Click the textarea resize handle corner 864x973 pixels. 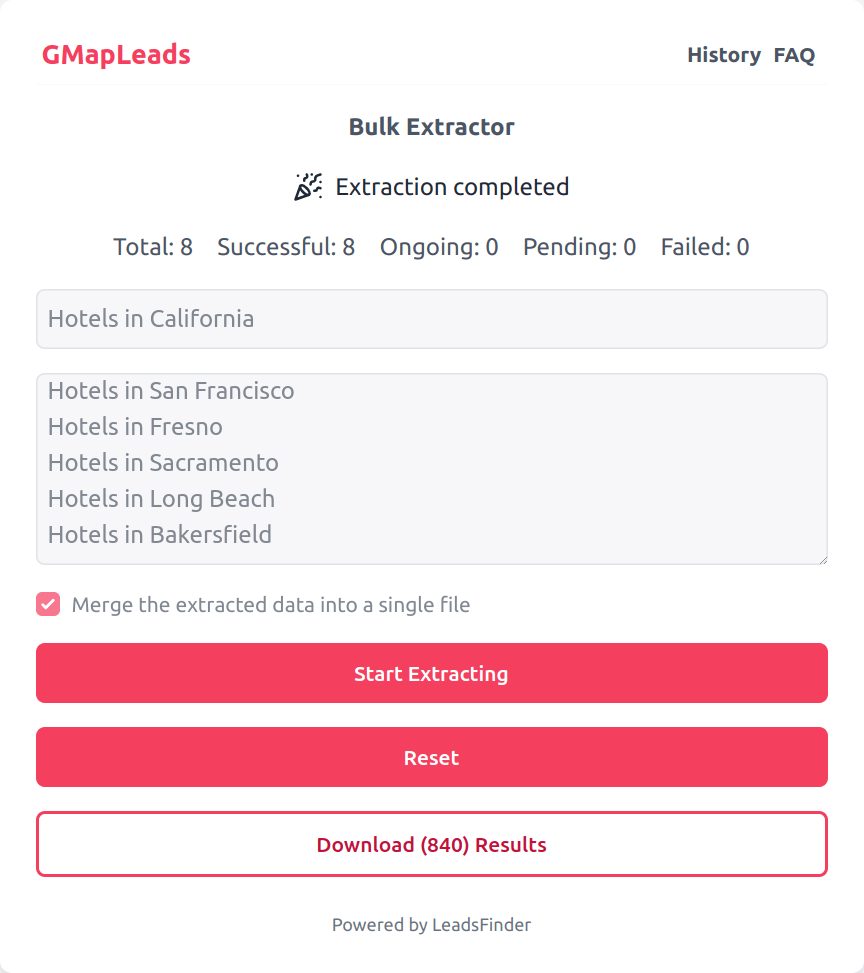pyautogui.click(x=822, y=559)
